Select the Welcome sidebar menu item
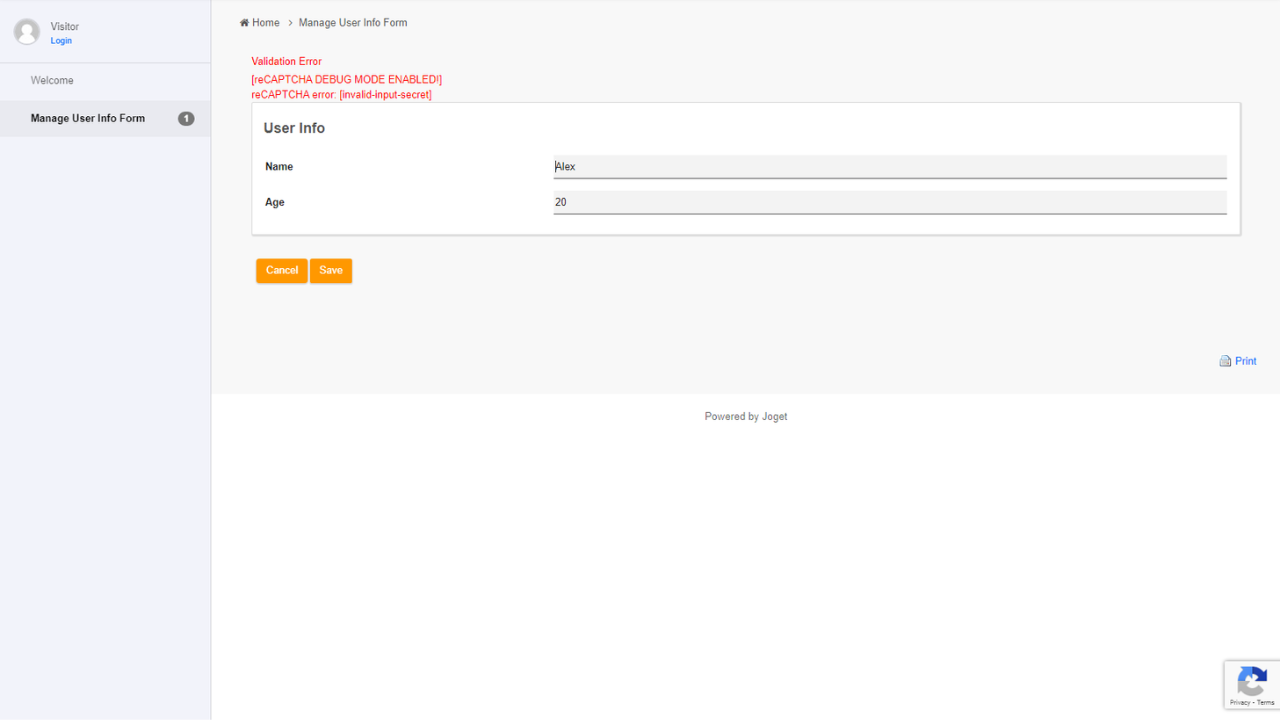 point(52,81)
